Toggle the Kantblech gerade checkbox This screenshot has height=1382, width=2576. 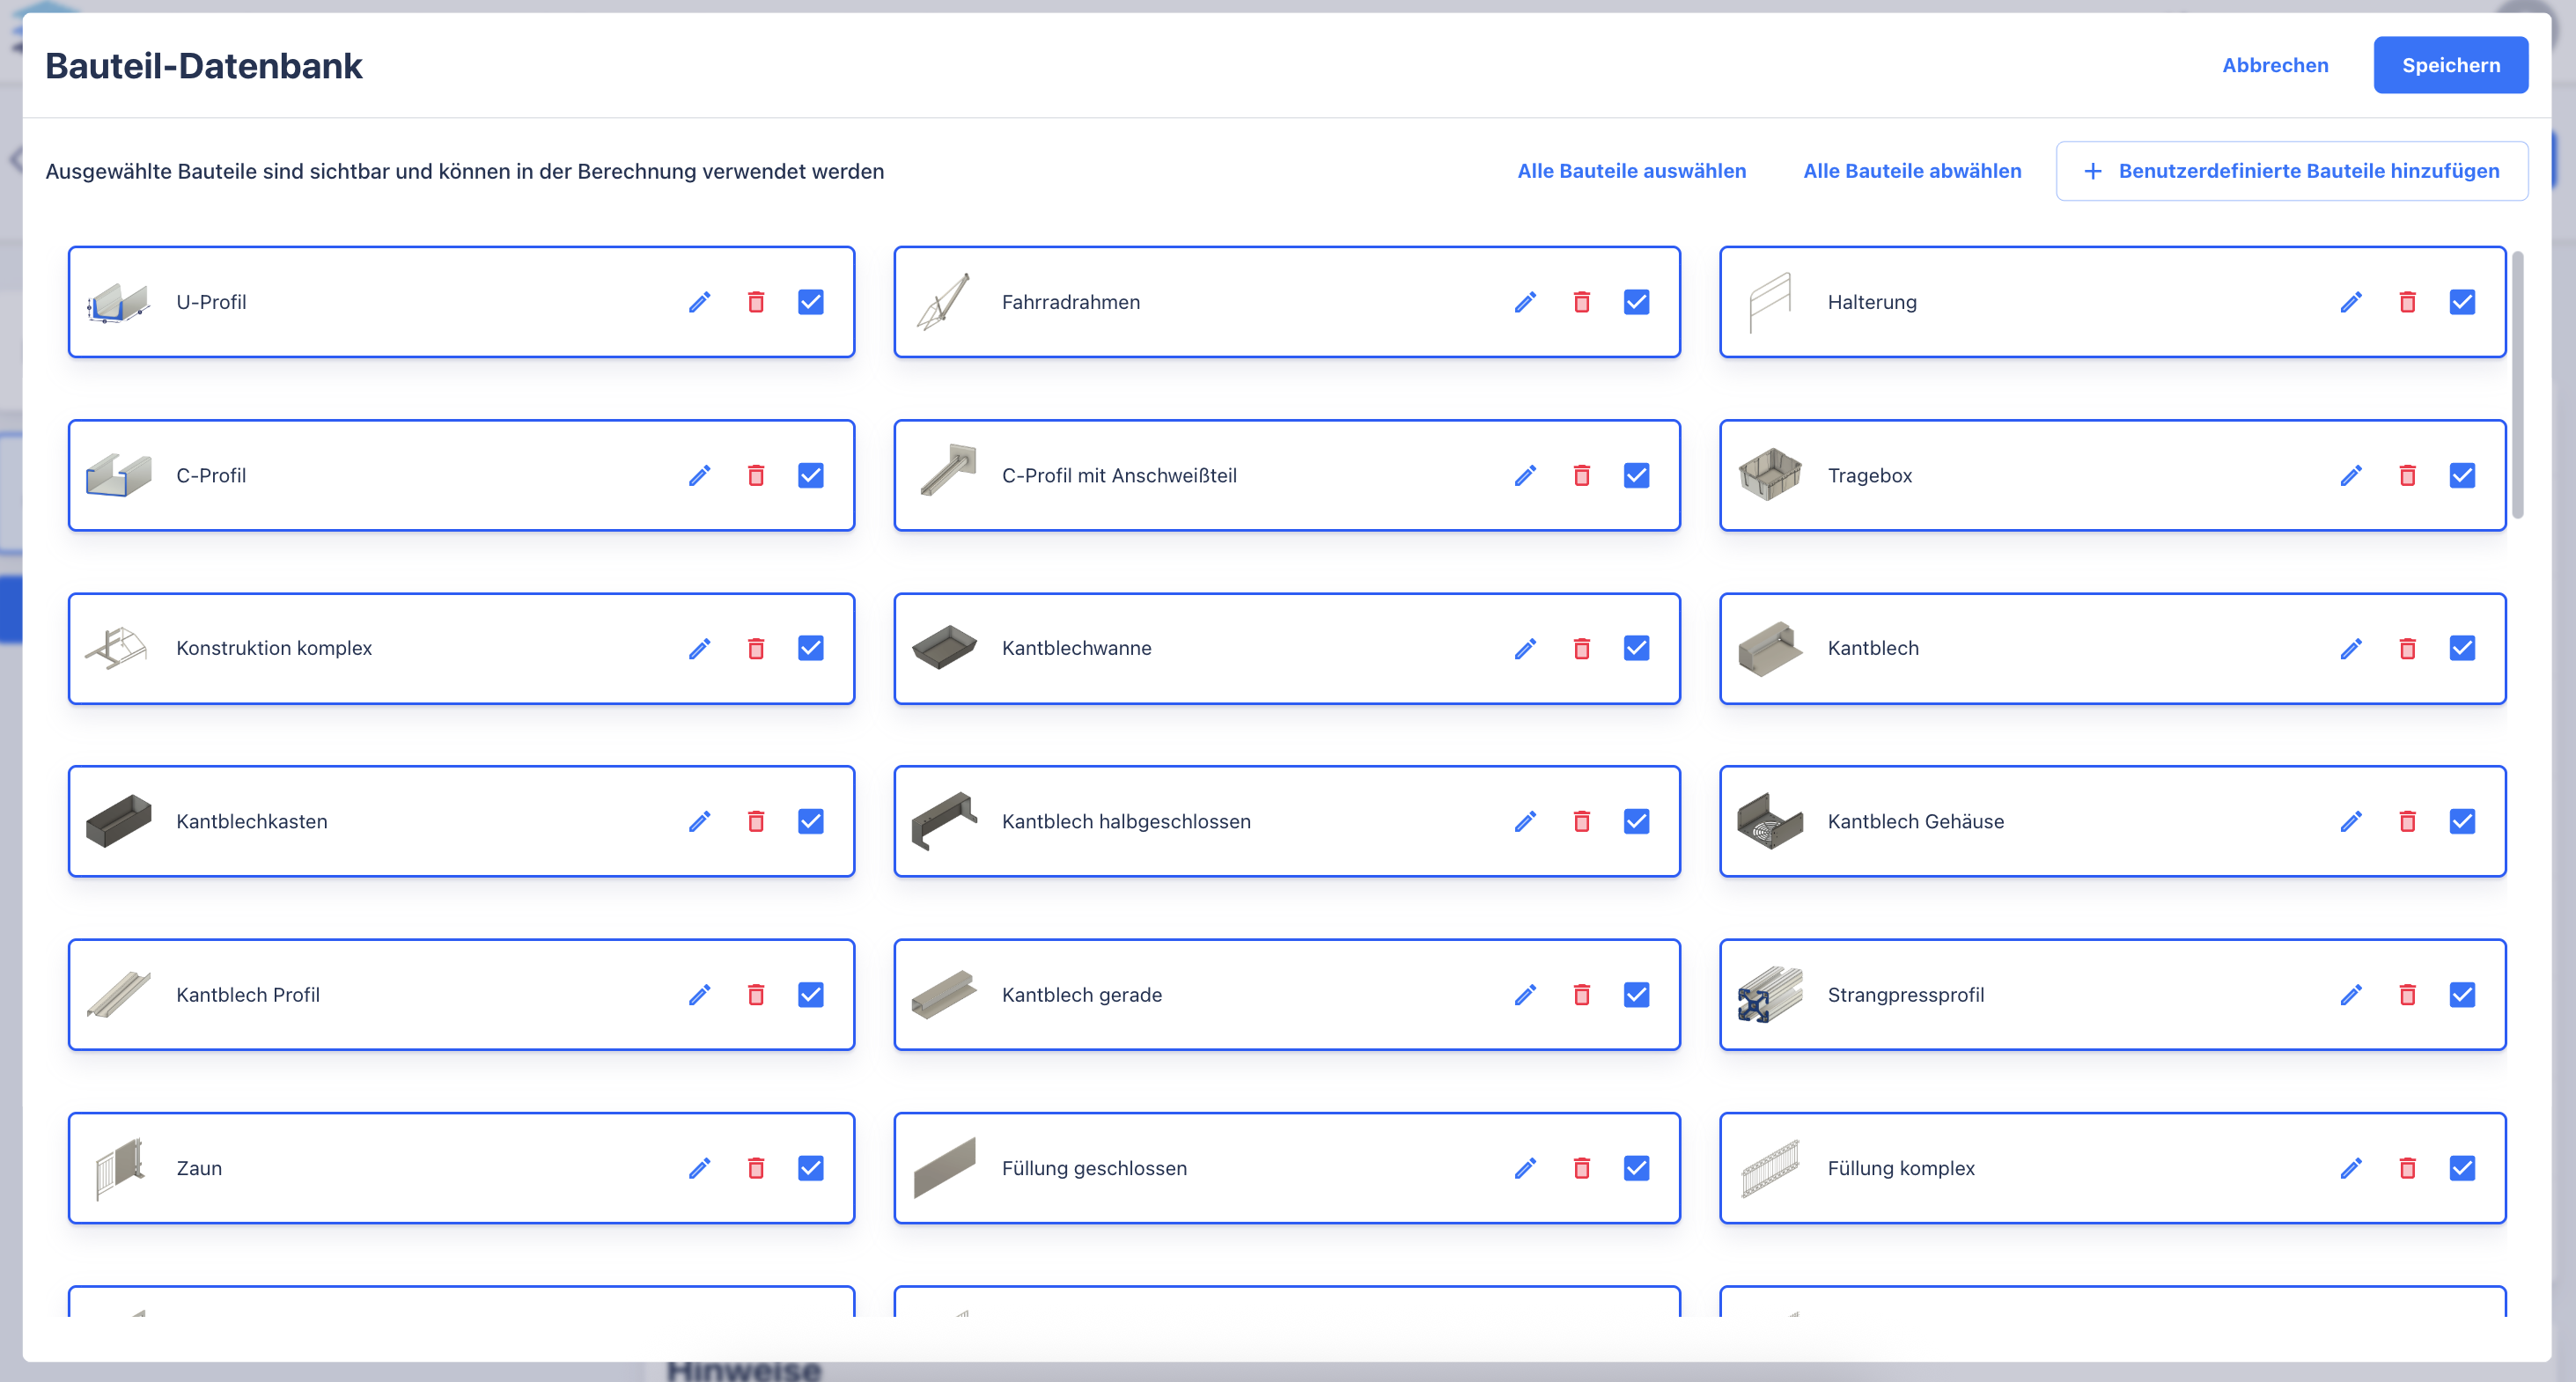coord(1636,995)
